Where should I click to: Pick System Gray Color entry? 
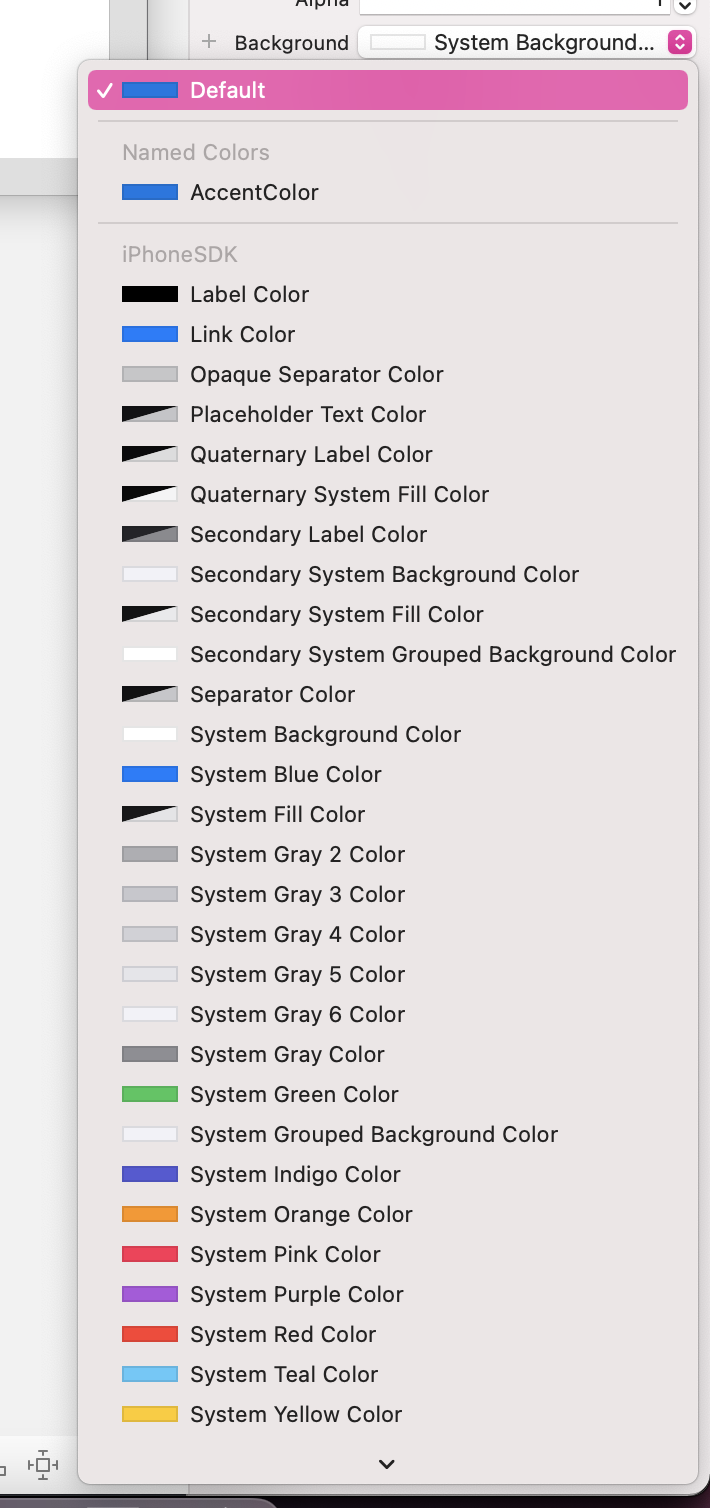388,1054
